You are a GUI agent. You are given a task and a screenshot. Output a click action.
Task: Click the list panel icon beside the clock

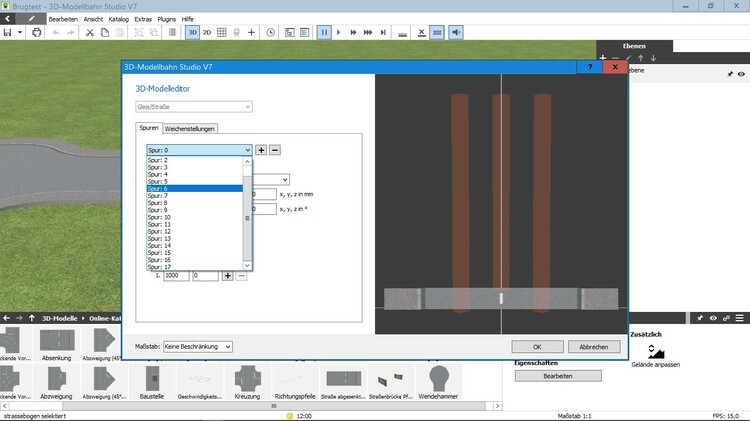click(x=305, y=33)
